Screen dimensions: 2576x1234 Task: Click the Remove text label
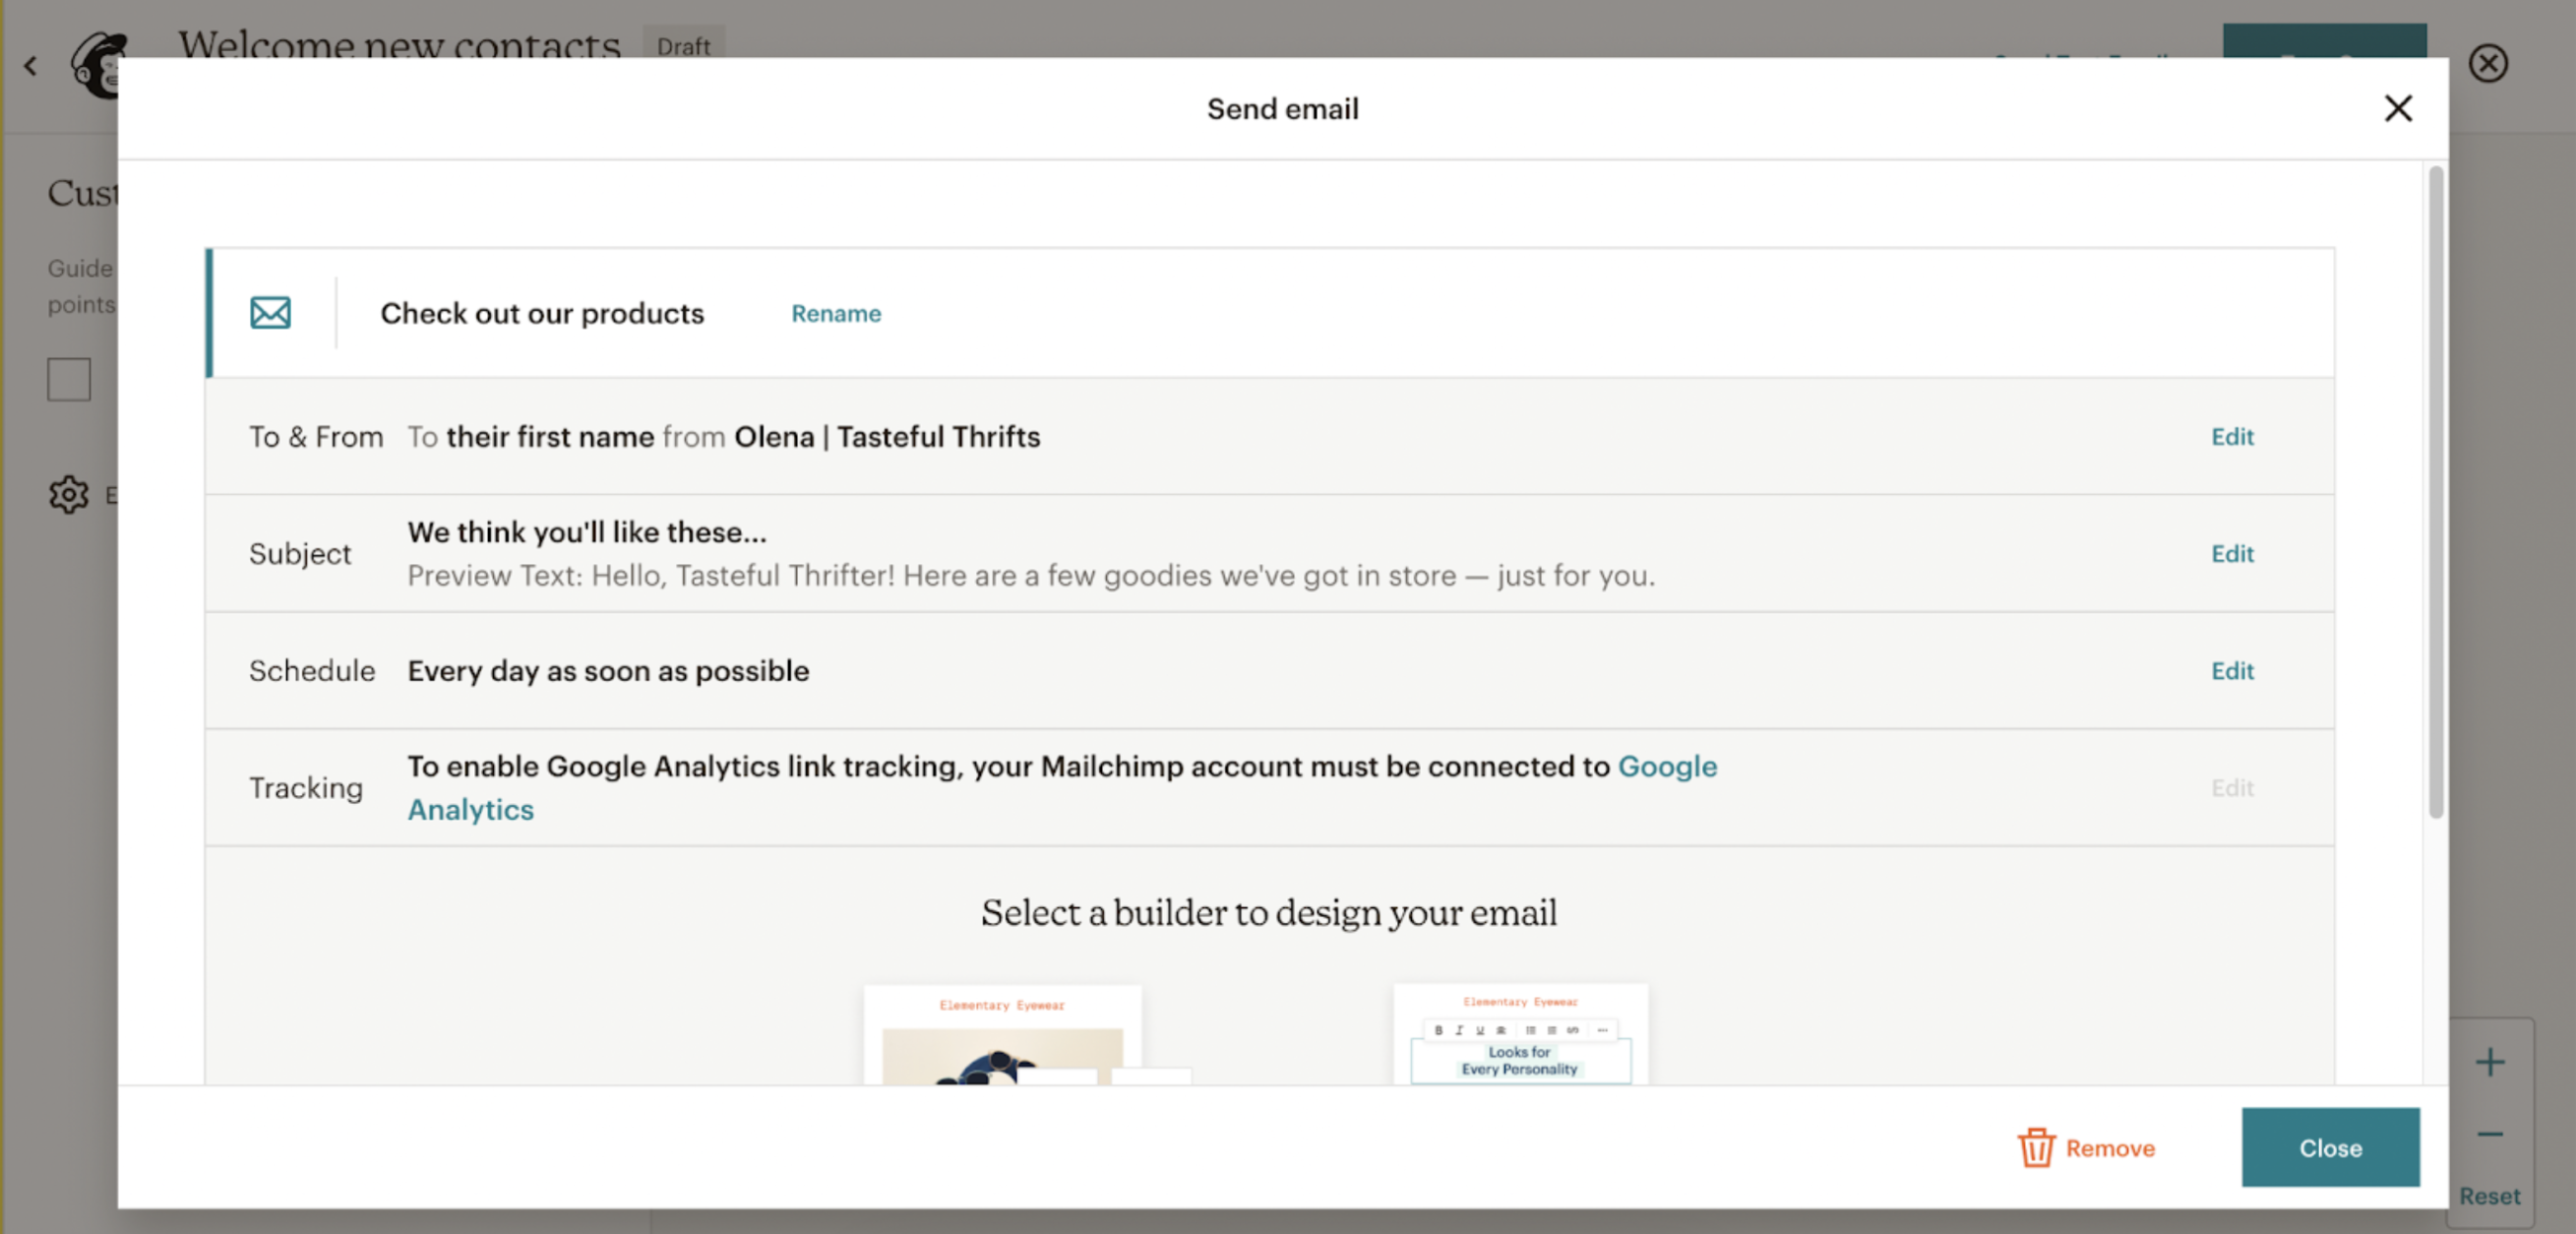tap(2110, 1148)
